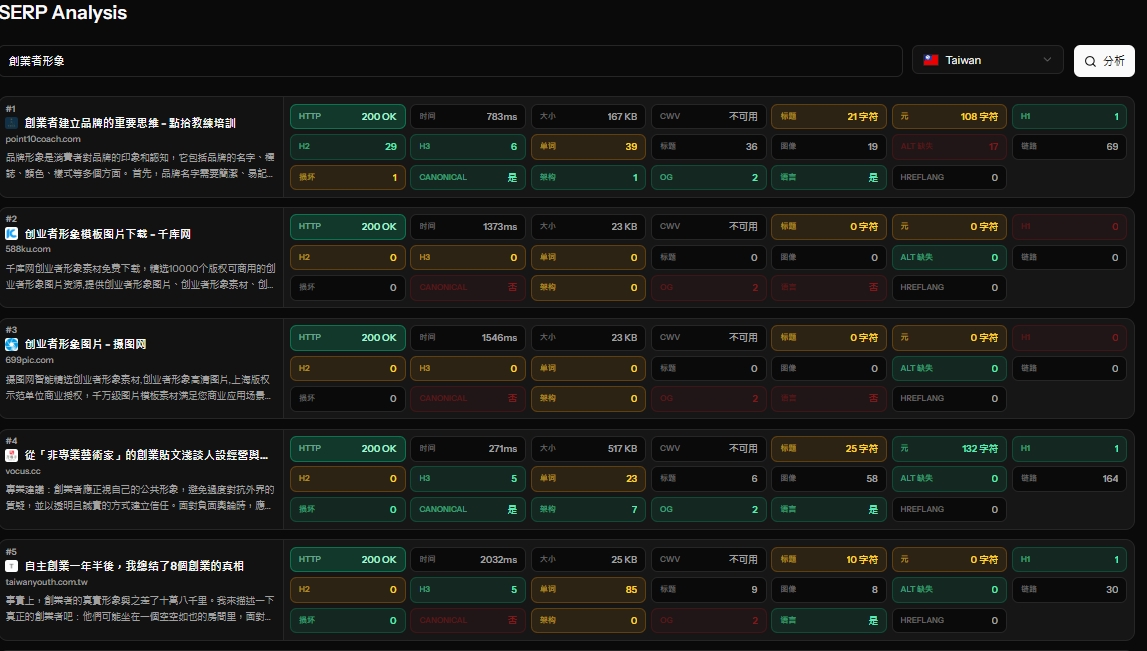Click HTTP 200 OK badge in result #1
This screenshot has width=1147, height=651.
coord(347,116)
